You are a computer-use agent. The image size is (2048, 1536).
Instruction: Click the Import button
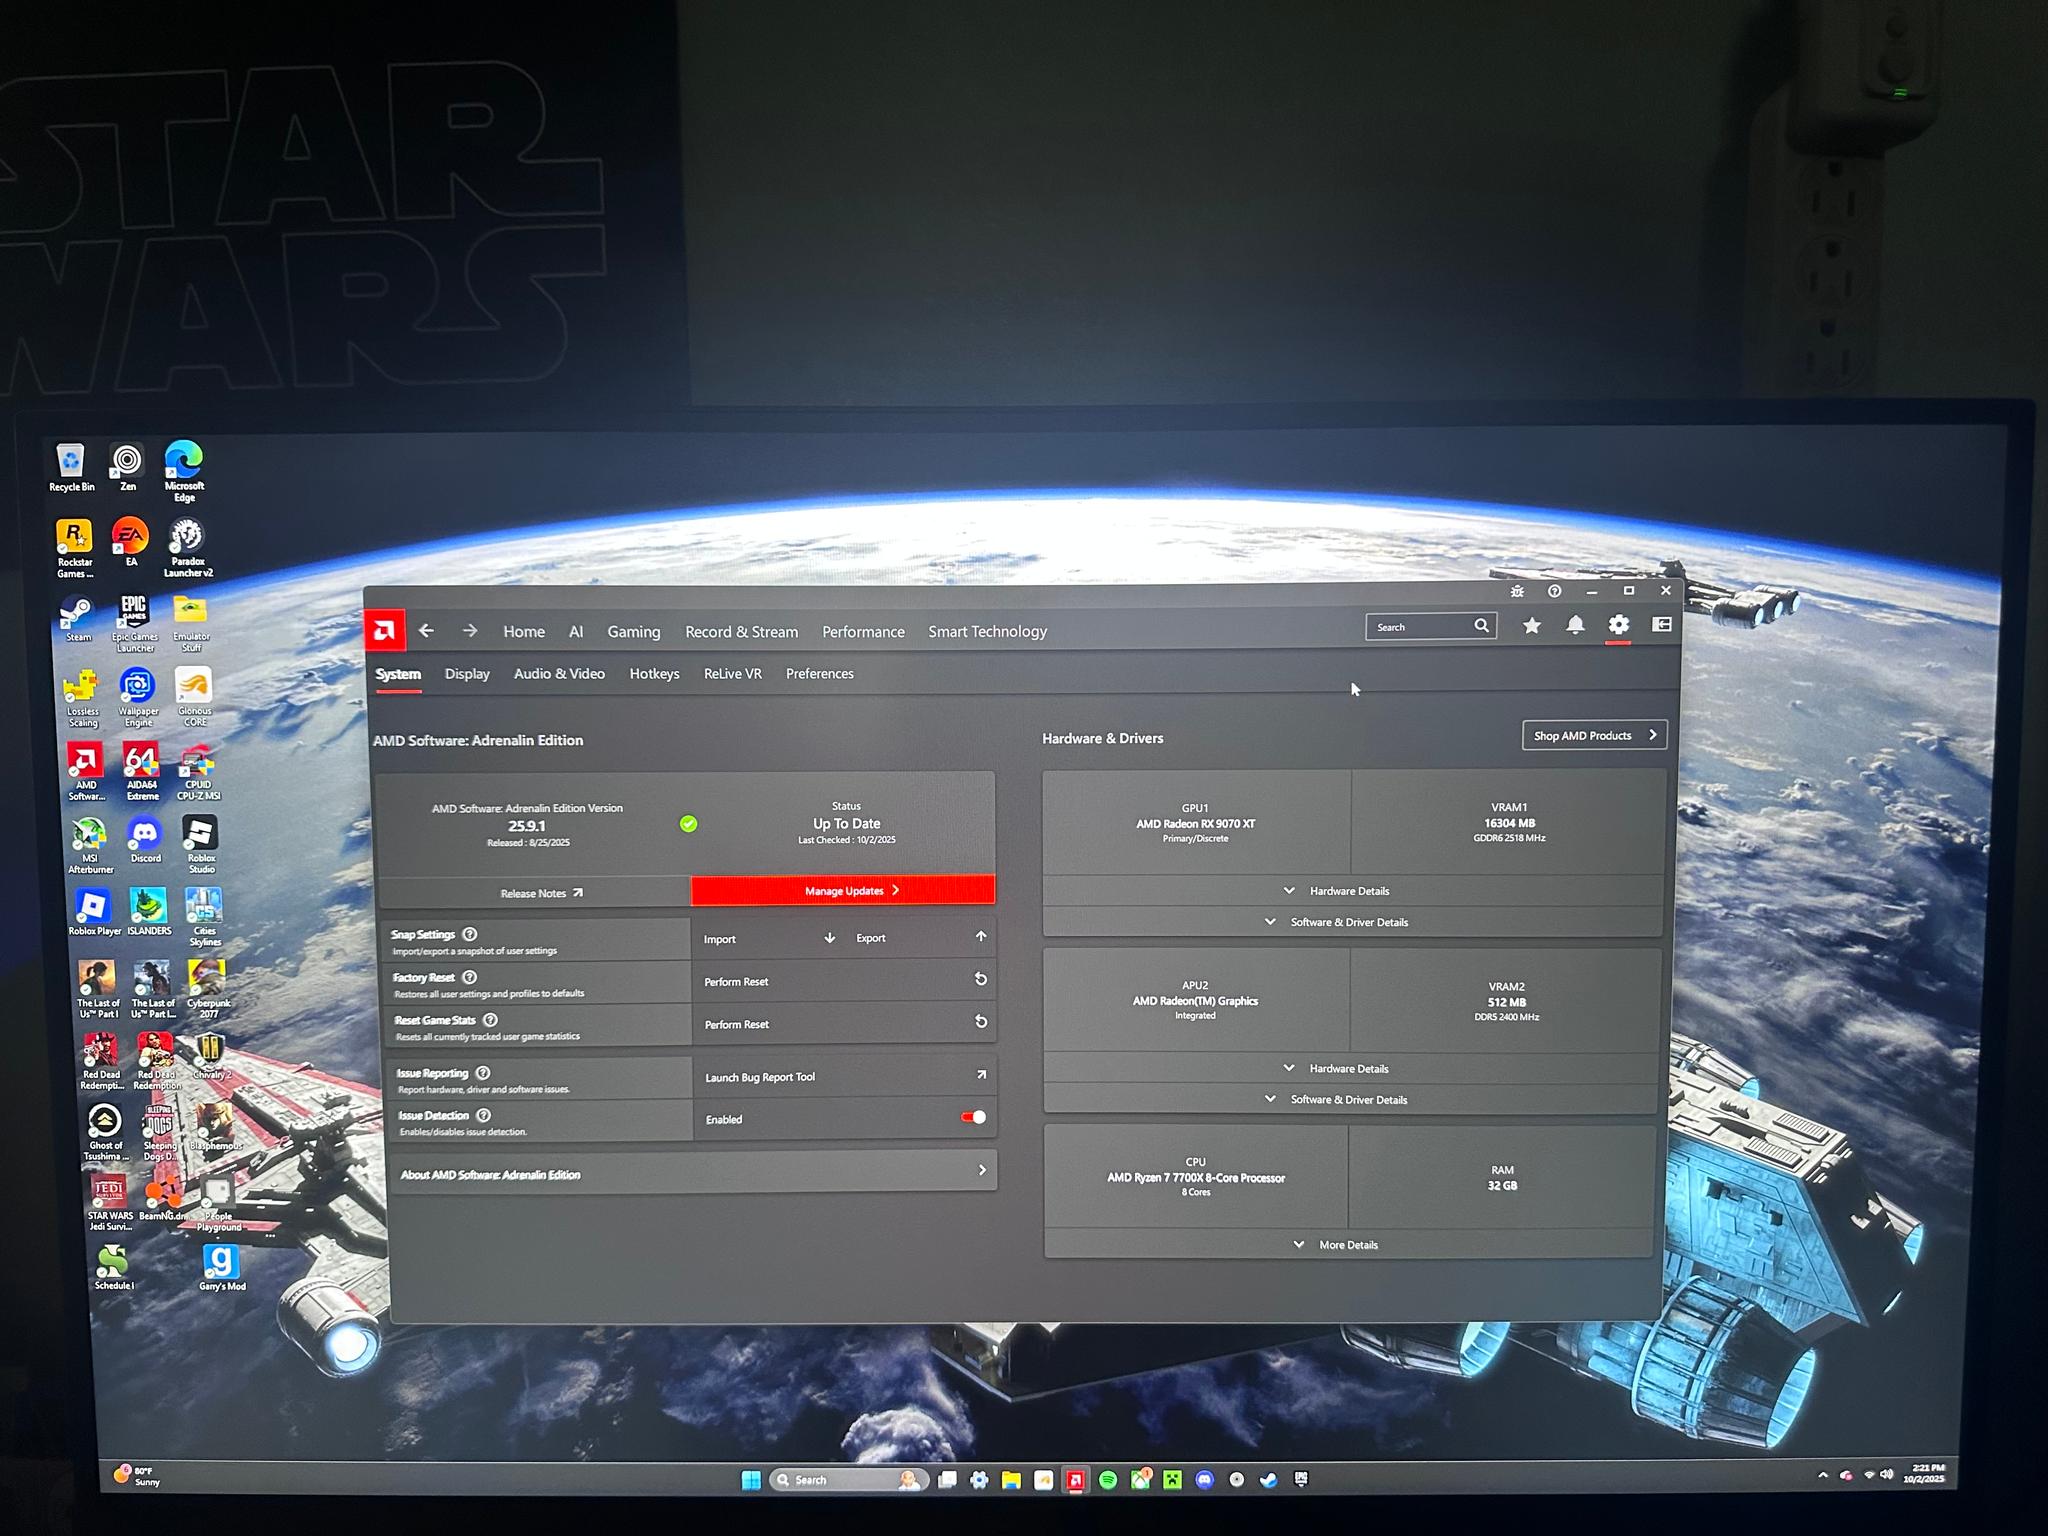click(769, 938)
